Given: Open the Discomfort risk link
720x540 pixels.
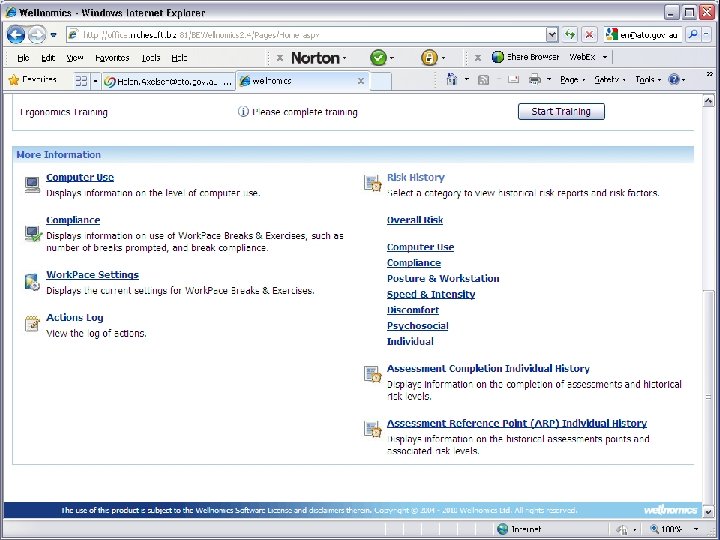Looking at the screenshot, I should point(413,310).
